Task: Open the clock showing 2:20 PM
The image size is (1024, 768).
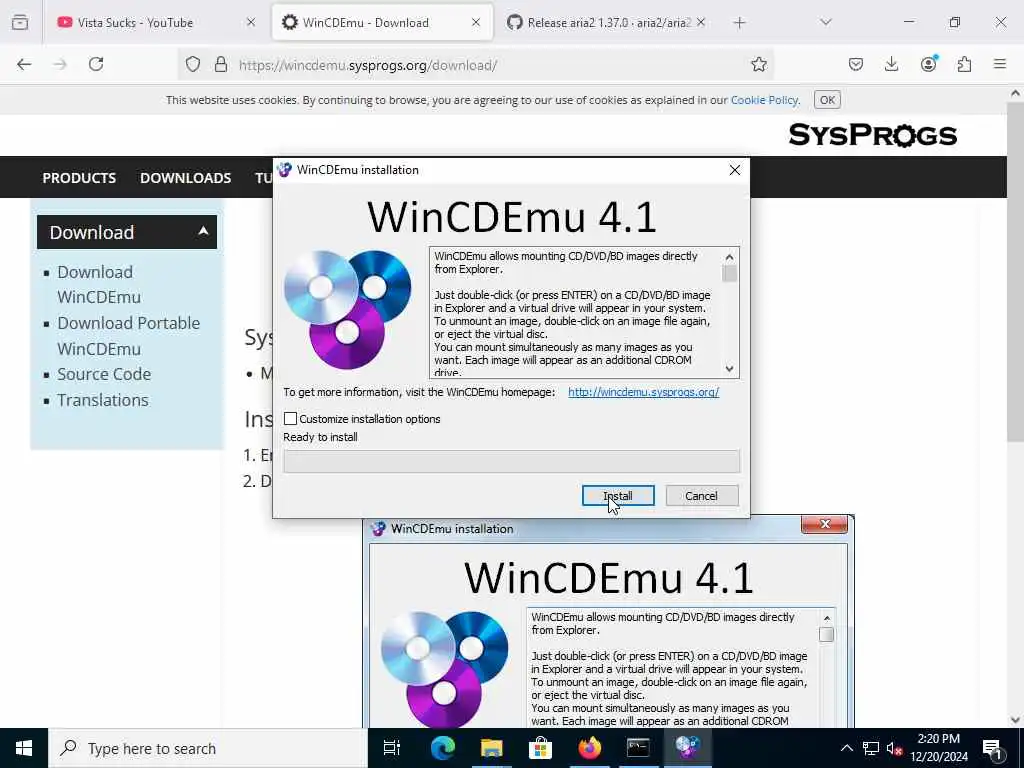Action: tap(938, 748)
